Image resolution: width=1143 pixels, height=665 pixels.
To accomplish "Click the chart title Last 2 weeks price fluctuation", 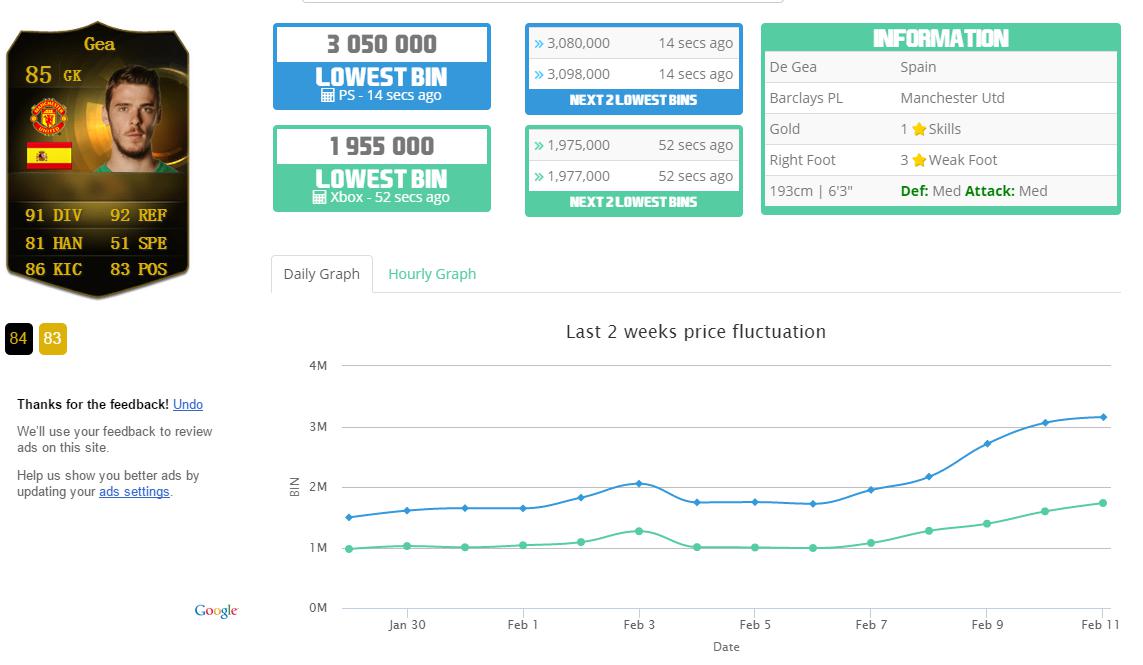I will click(x=695, y=332).
